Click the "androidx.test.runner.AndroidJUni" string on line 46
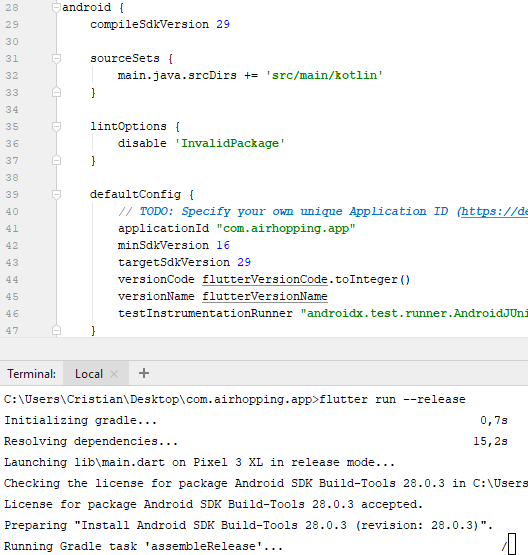528x555 pixels. [x=414, y=313]
